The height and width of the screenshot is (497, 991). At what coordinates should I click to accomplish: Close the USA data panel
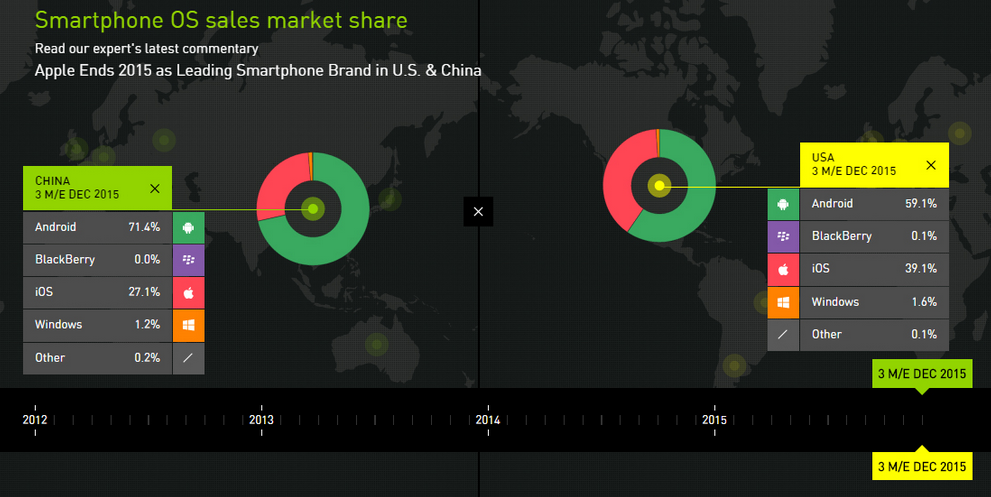point(931,165)
